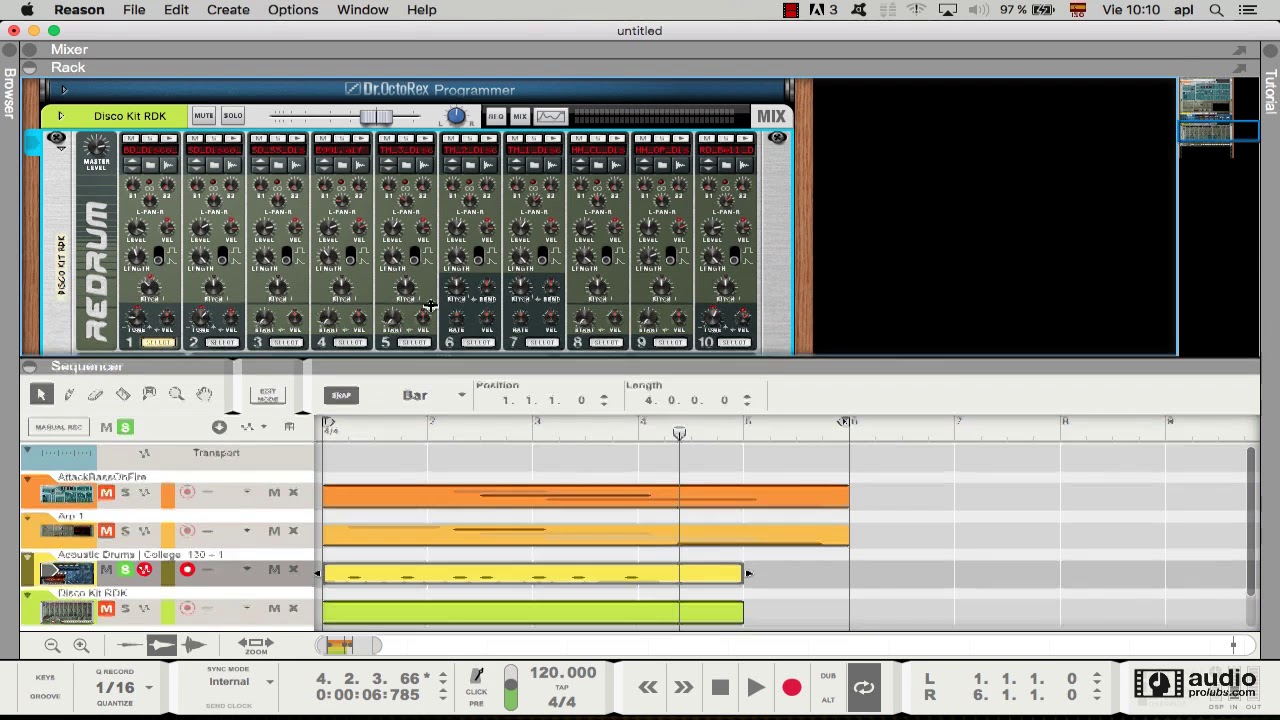The image size is (1280, 720).
Task: Start playback with the Play button
Action: [x=756, y=688]
